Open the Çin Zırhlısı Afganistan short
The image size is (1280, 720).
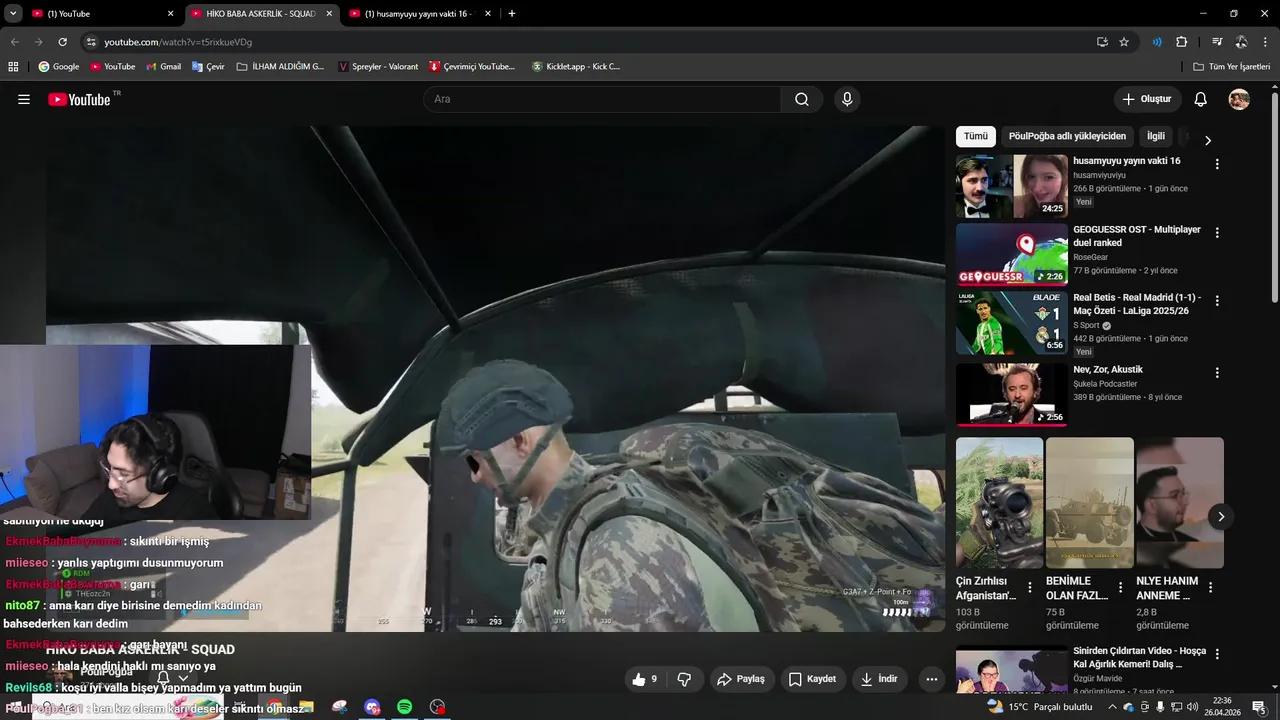click(x=999, y=503)
